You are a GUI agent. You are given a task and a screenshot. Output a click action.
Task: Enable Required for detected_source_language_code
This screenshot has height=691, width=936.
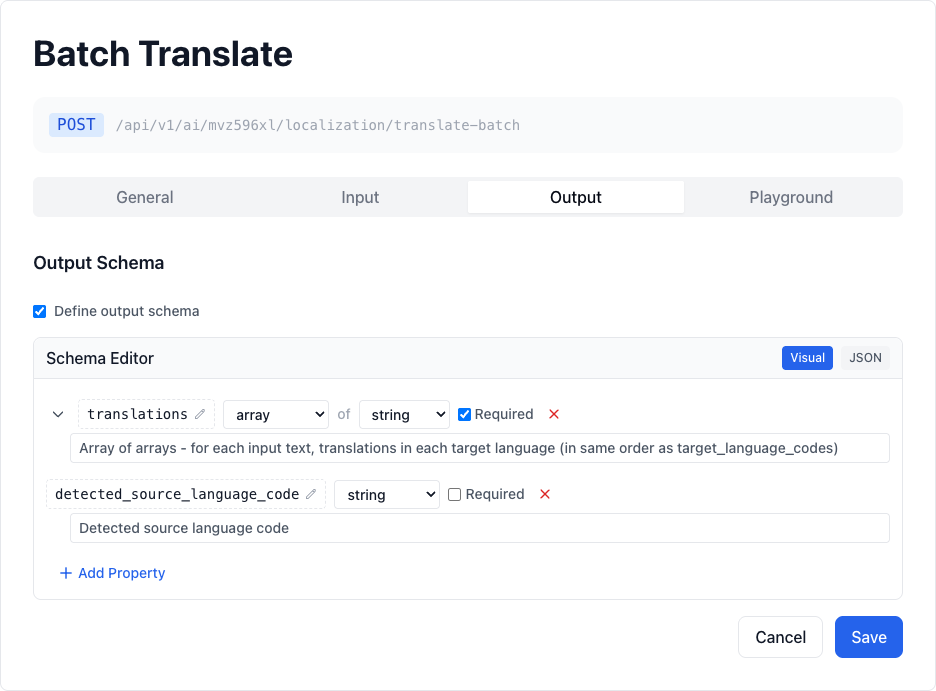(x=454, y=494)
